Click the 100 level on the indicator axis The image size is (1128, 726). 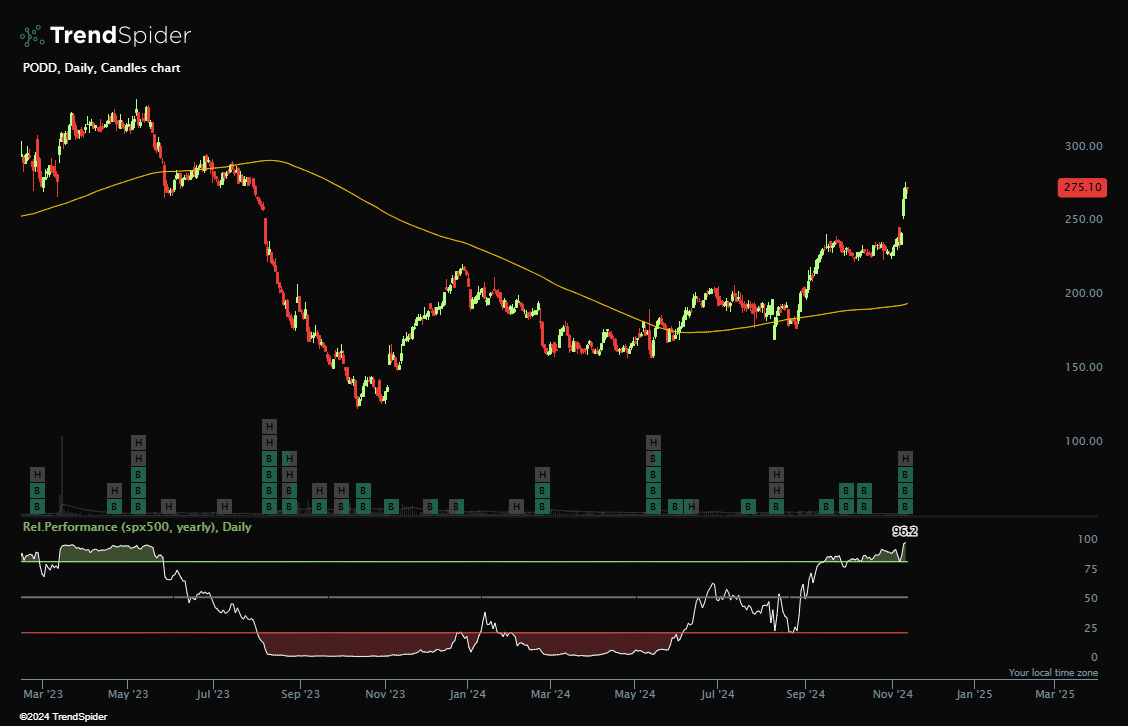click(1088, 539)
